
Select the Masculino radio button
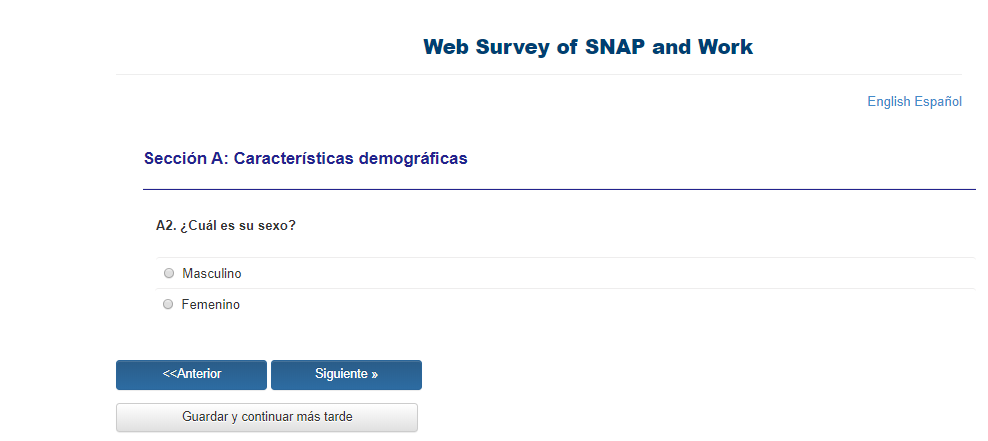[x=168, y=273]
